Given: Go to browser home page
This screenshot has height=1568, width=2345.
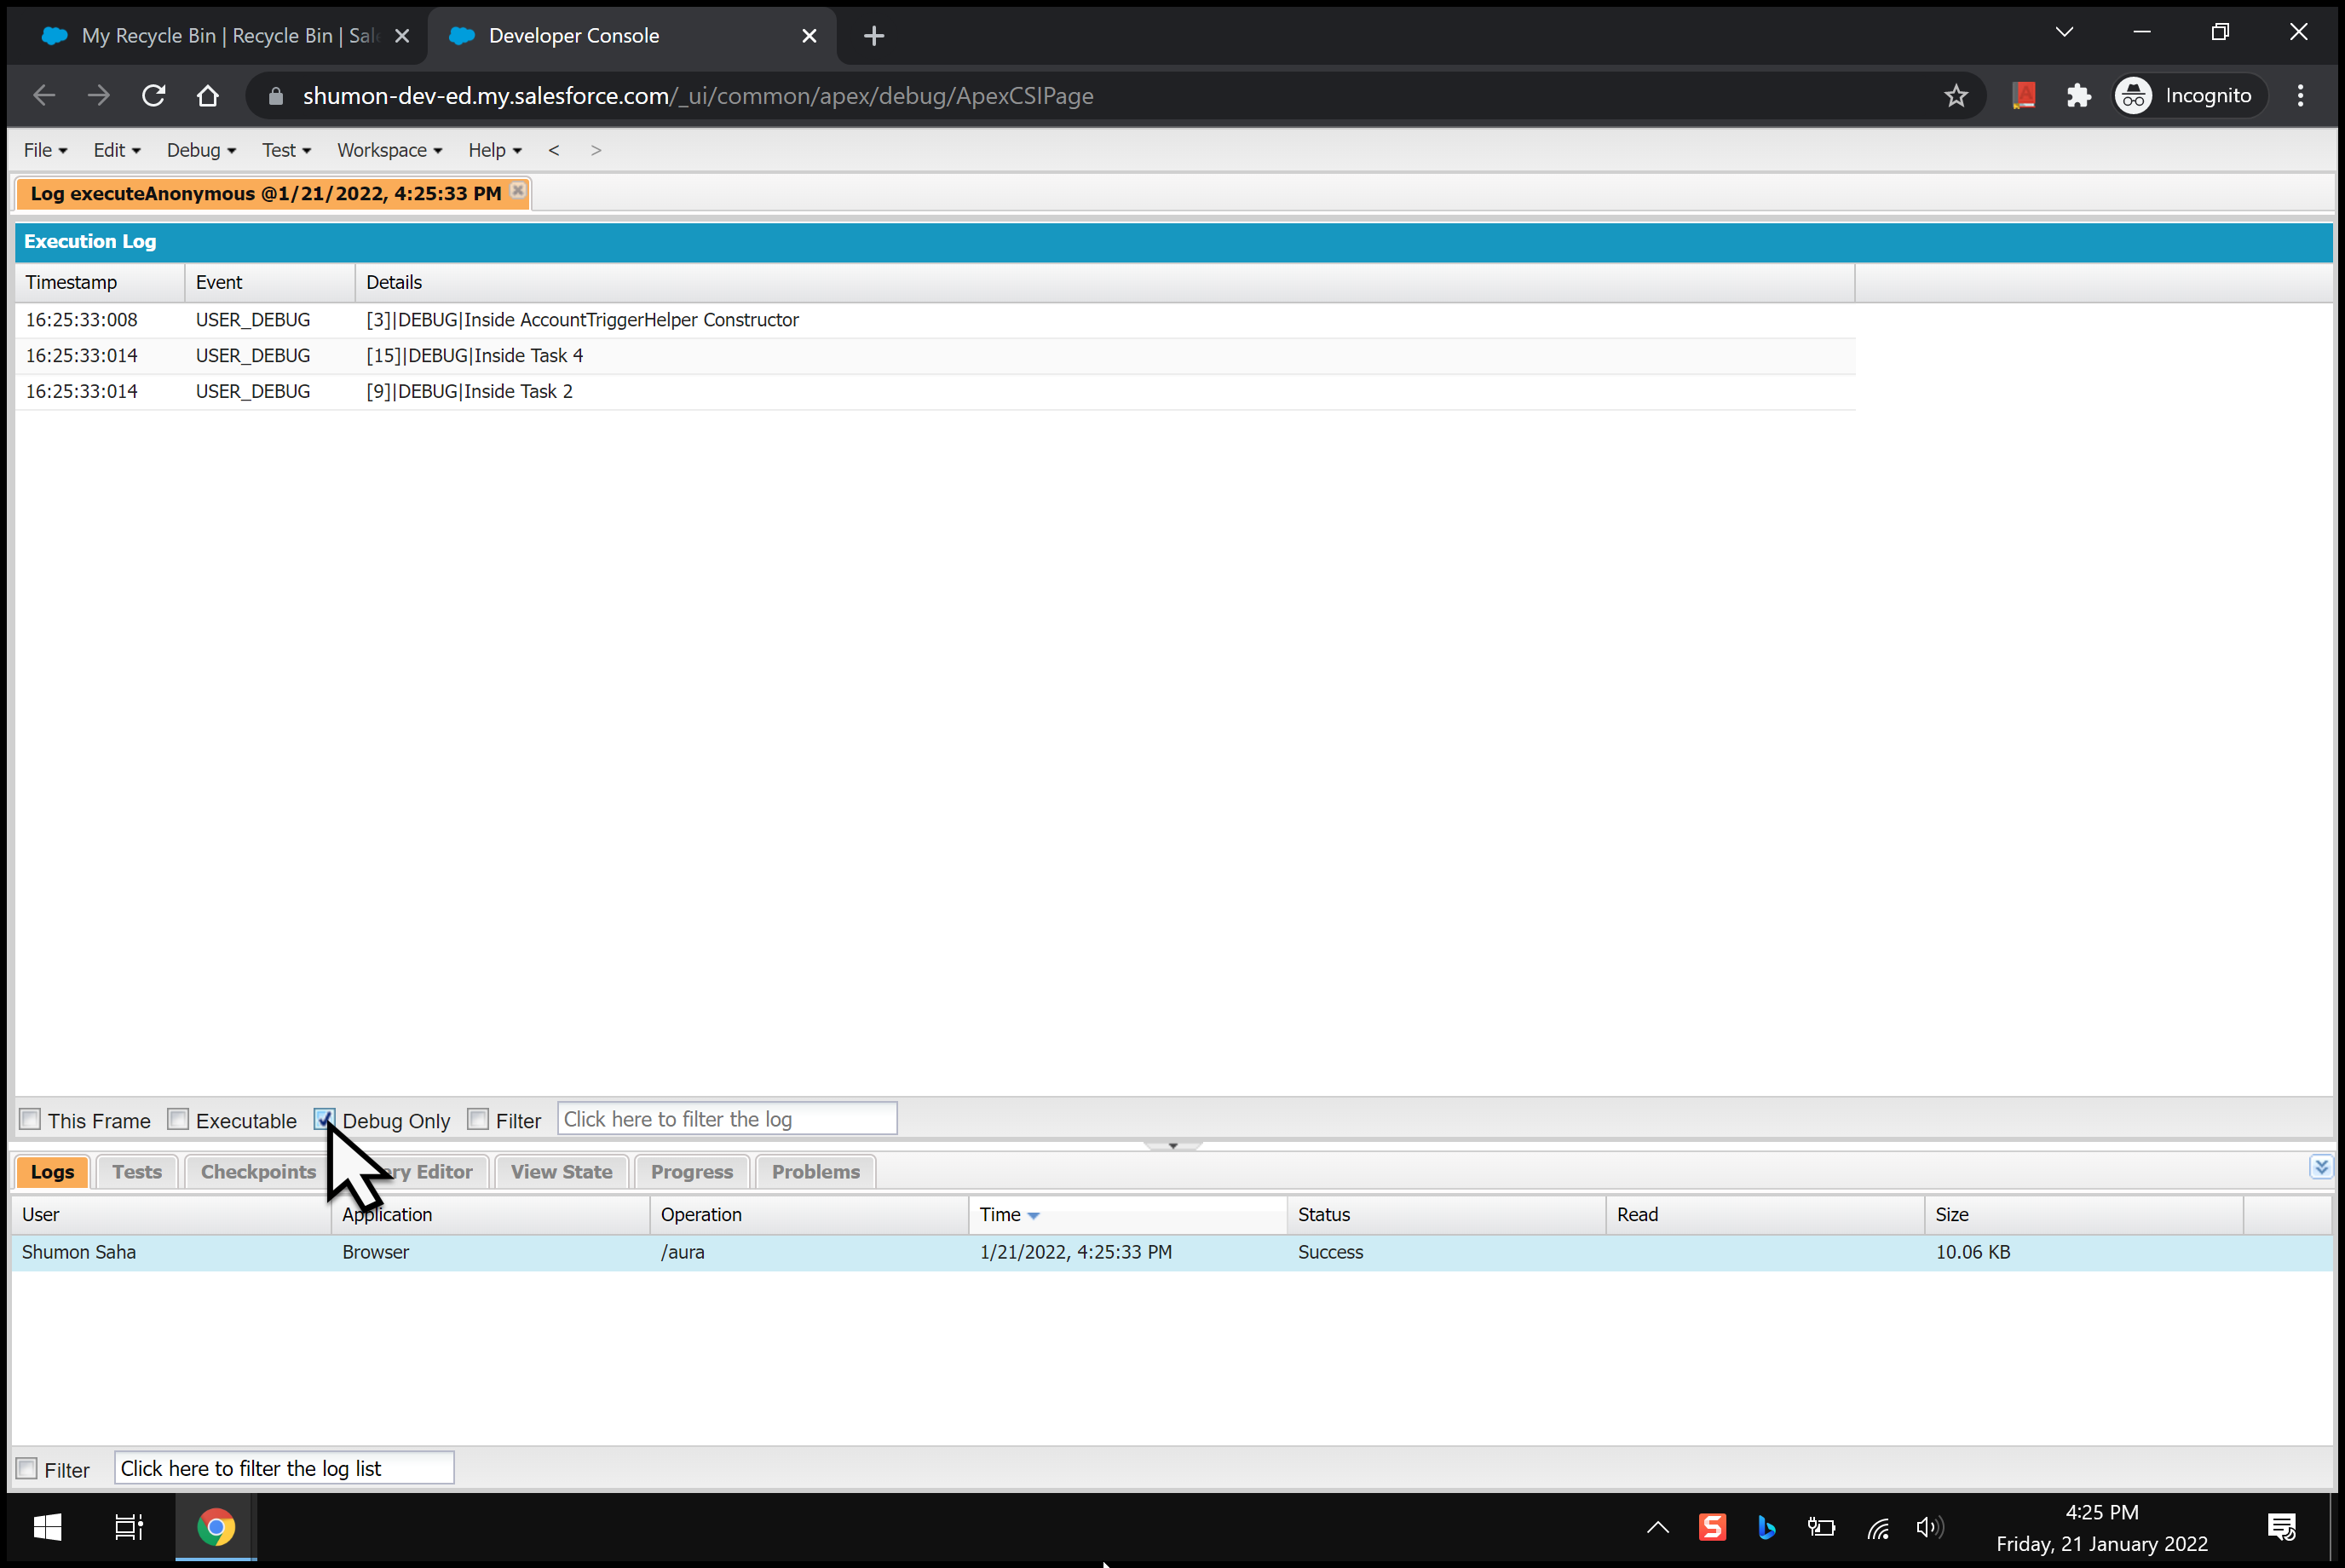Looking at the screenshot, I should pos(208,96).
